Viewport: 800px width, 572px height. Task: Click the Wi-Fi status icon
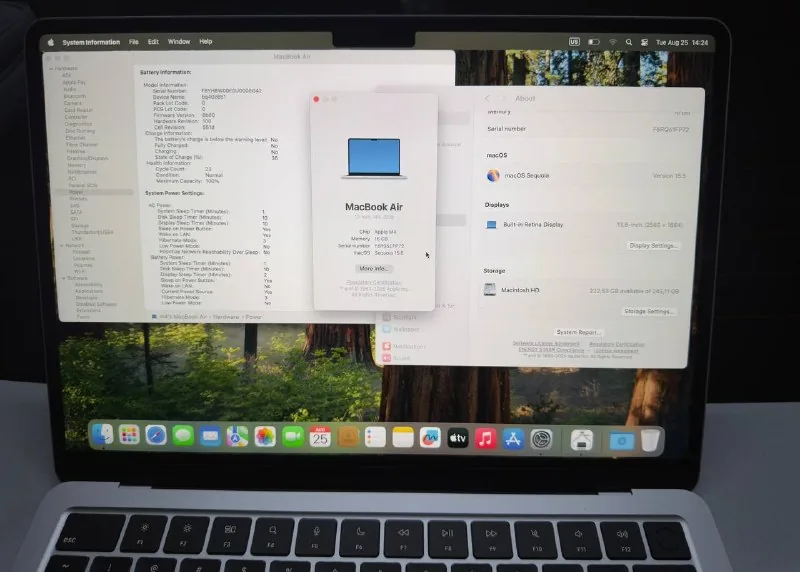(613, 42)
